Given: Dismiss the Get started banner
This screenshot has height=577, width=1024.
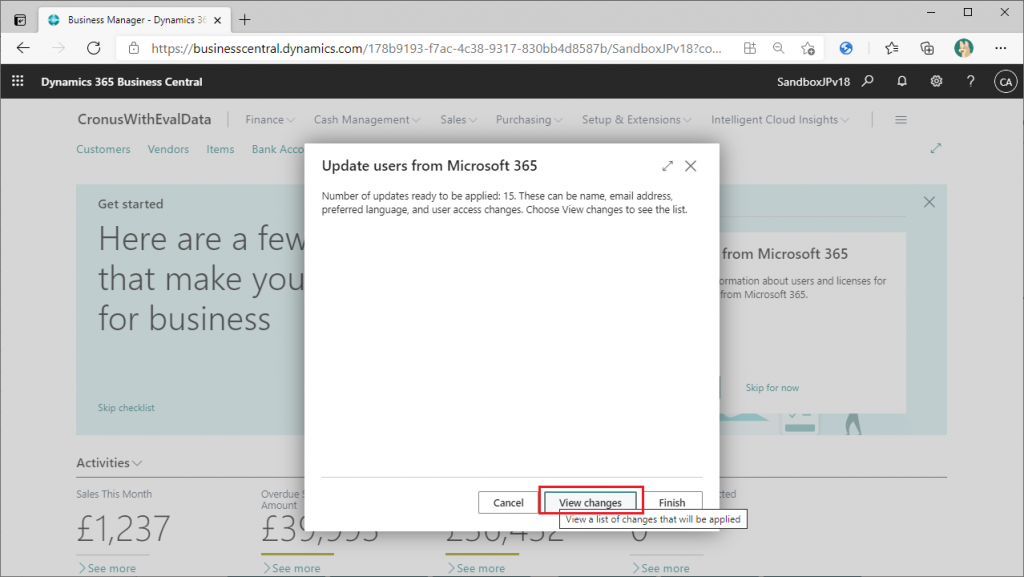Looking at the screenshot, I should tap(929, 202).
